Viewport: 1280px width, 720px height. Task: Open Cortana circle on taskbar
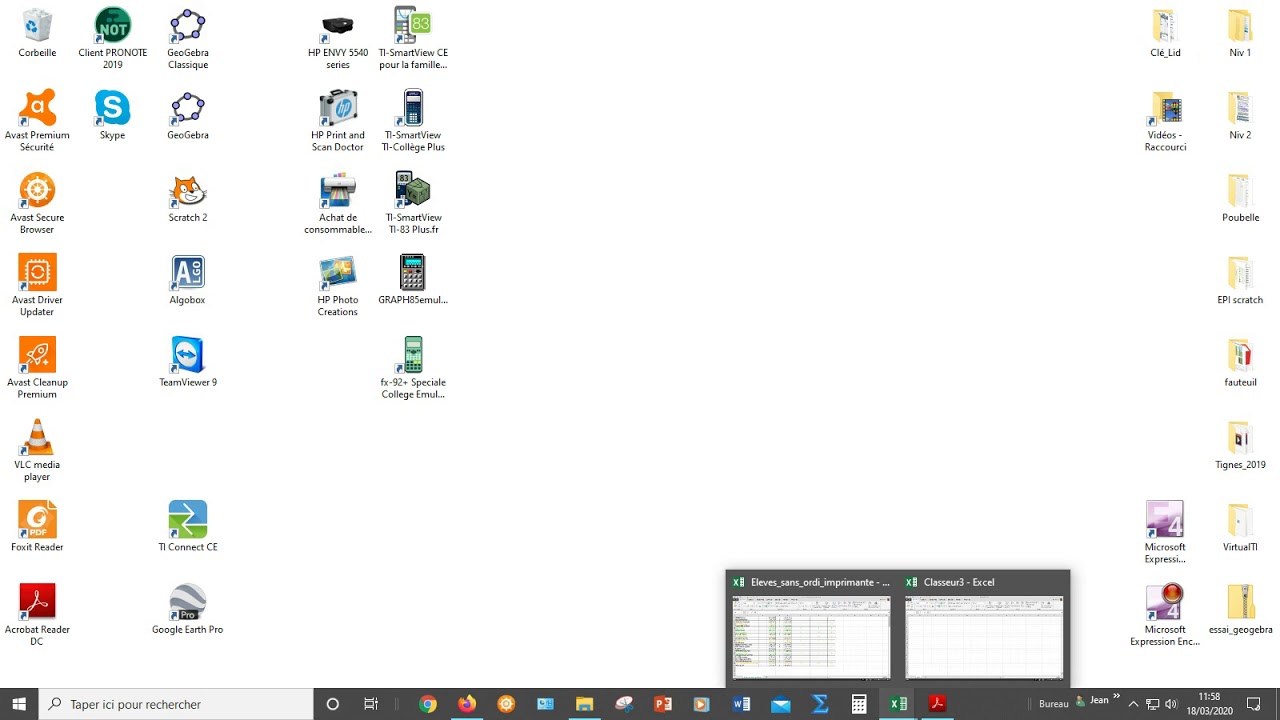(333, 704)
